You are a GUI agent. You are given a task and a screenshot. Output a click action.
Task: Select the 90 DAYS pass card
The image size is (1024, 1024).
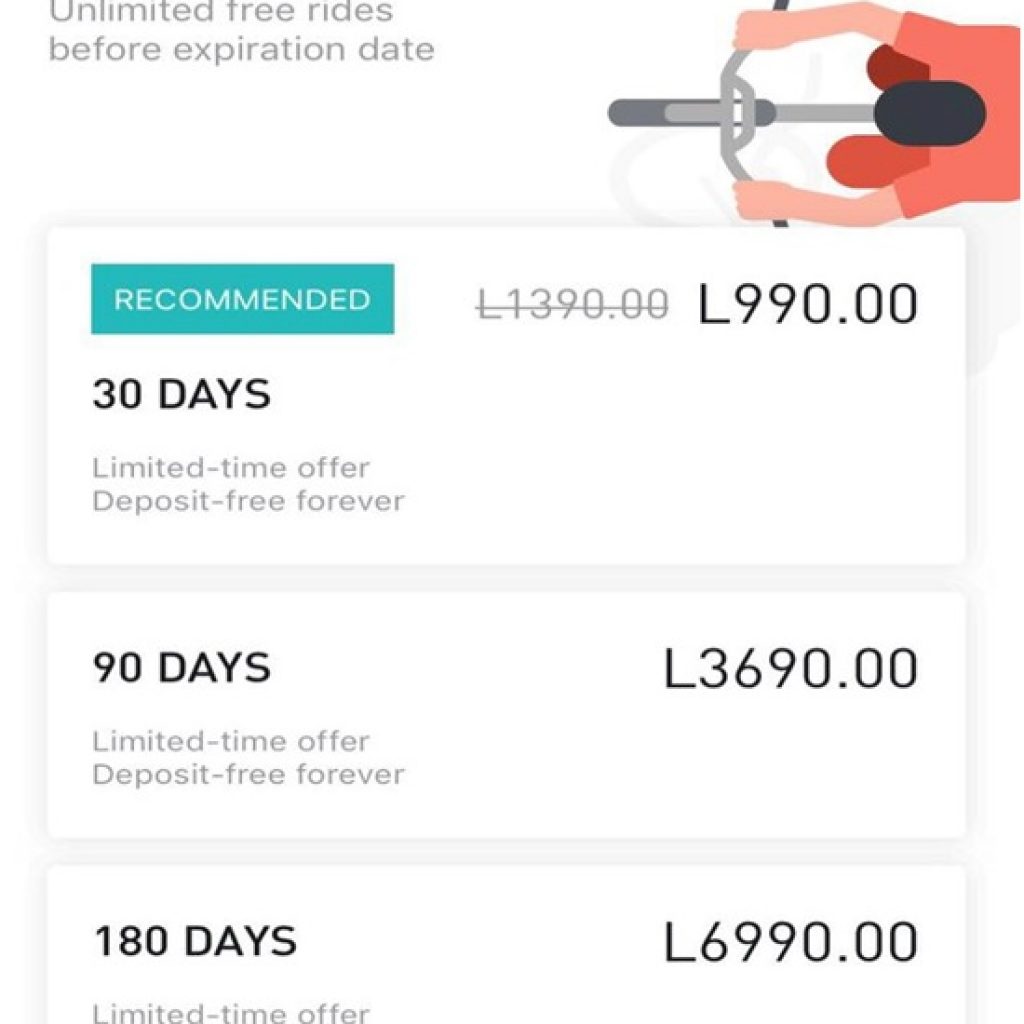coord(506,715)
